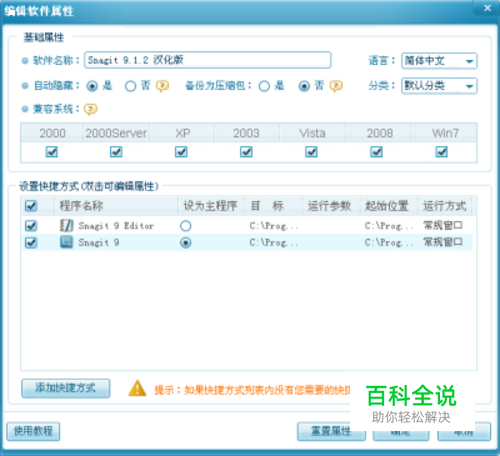Toggle select-all checkbox in shortcut list header
This screenshot has height=456, width=500.
(31, 206)
